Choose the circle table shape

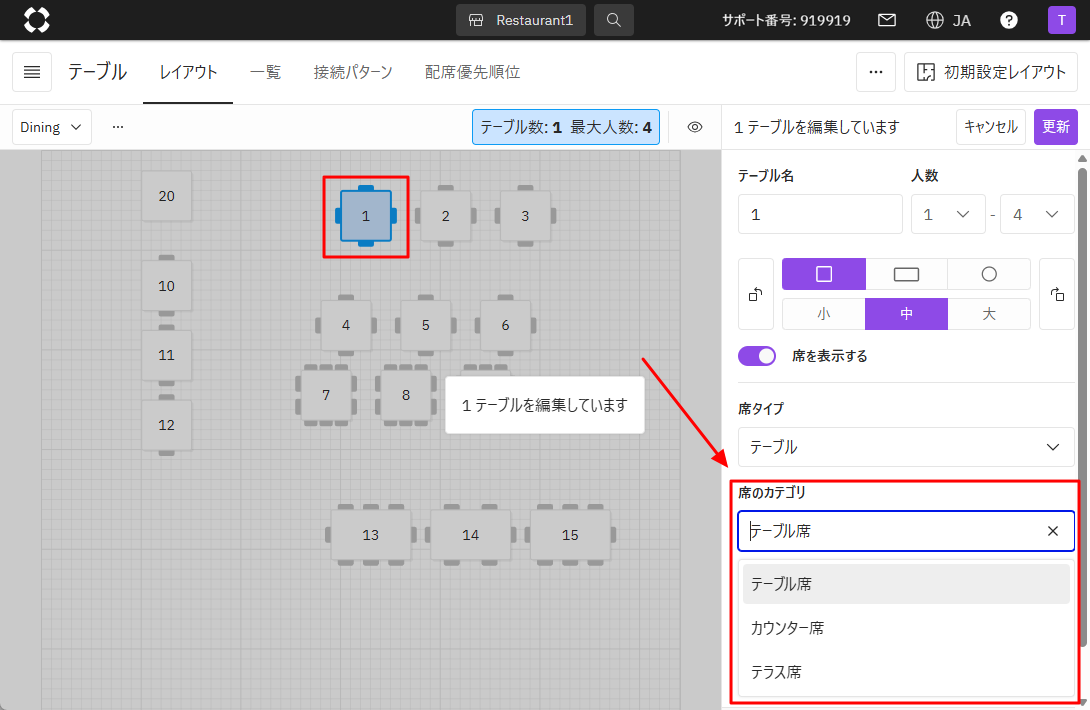coord(989,274)
